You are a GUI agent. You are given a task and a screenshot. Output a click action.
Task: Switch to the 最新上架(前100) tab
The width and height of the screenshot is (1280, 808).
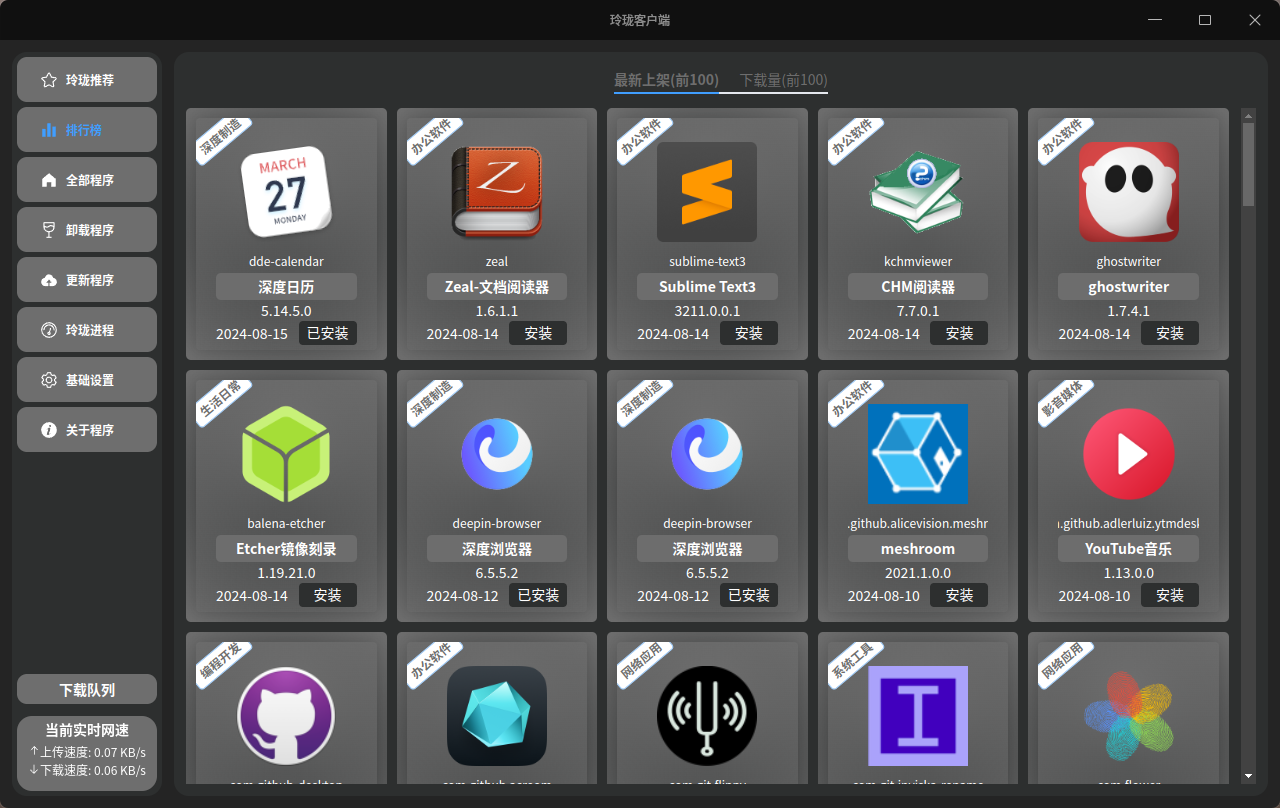(666, 80)
